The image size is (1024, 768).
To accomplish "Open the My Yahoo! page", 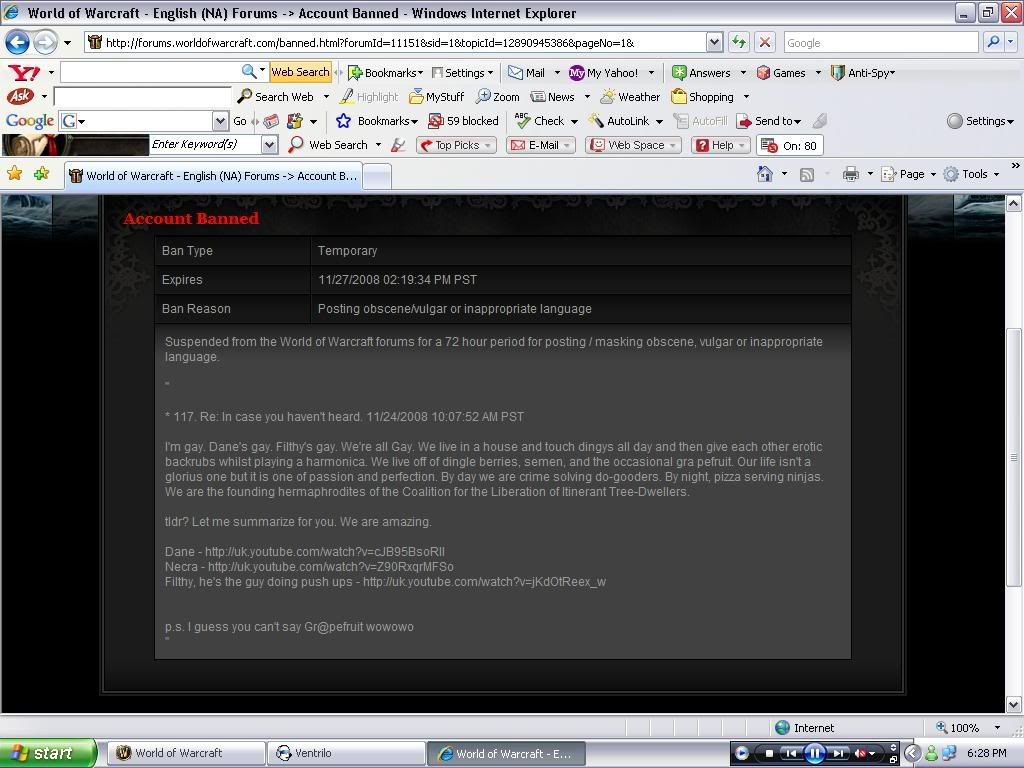I will (603, 72).
